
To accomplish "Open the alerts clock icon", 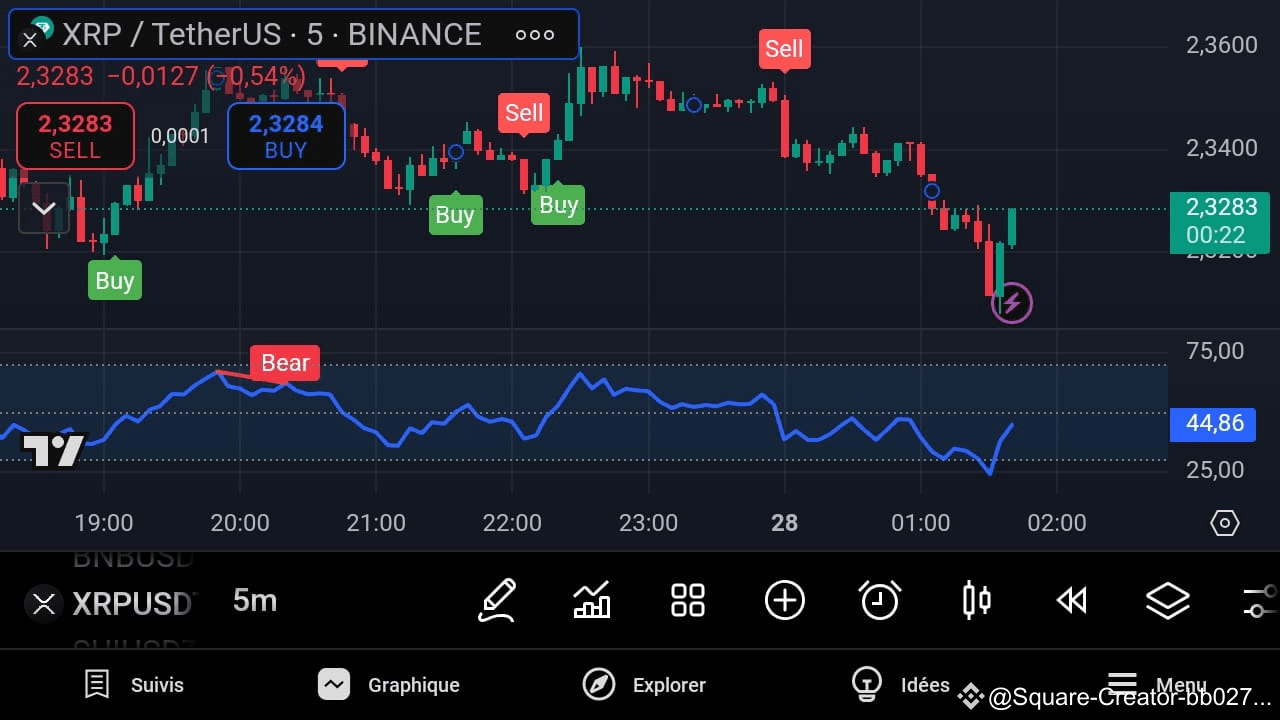I will pyautogui.click(x=880, y=600).
